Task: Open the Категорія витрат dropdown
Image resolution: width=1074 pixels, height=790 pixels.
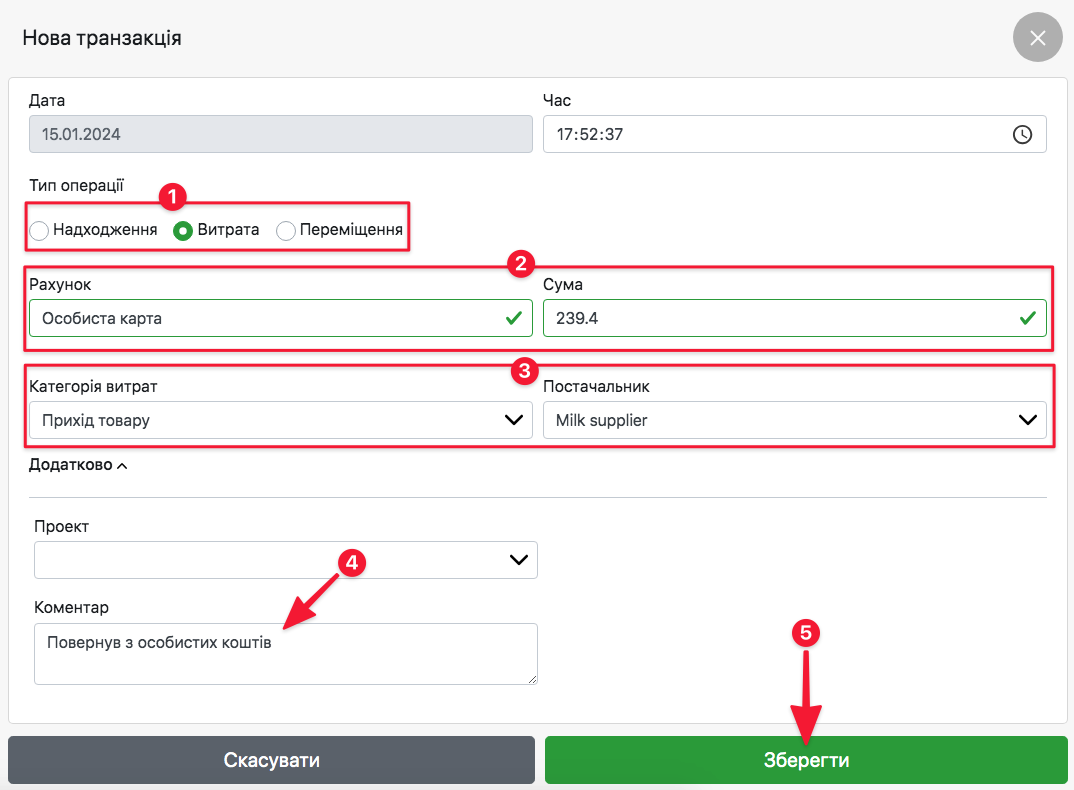Action: (280, 420)
